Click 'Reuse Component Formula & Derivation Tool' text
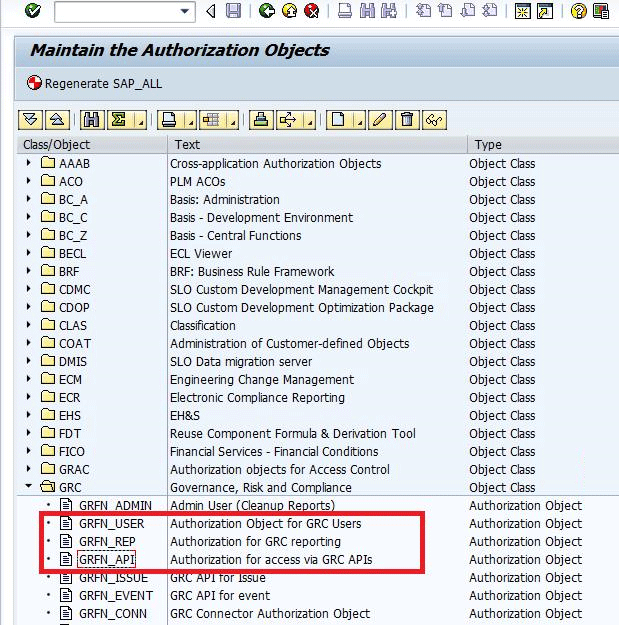 (293, 433)
